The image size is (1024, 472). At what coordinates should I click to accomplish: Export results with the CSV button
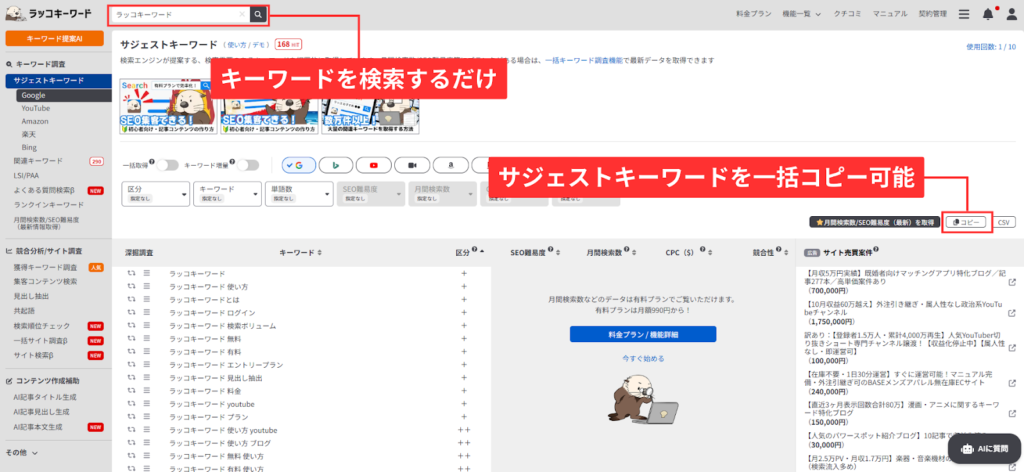[1004, 223]
